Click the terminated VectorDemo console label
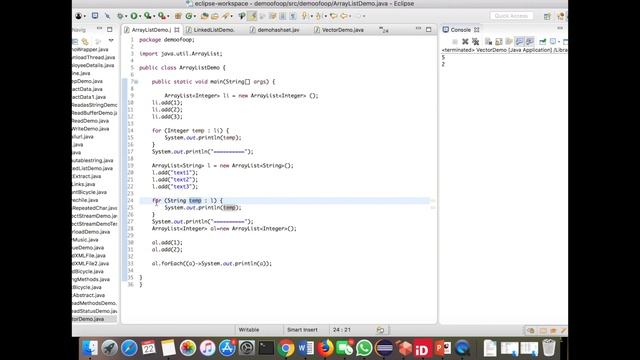Viewport: 640px width, 360px height. pyautogui.click(x=504, y=50)
